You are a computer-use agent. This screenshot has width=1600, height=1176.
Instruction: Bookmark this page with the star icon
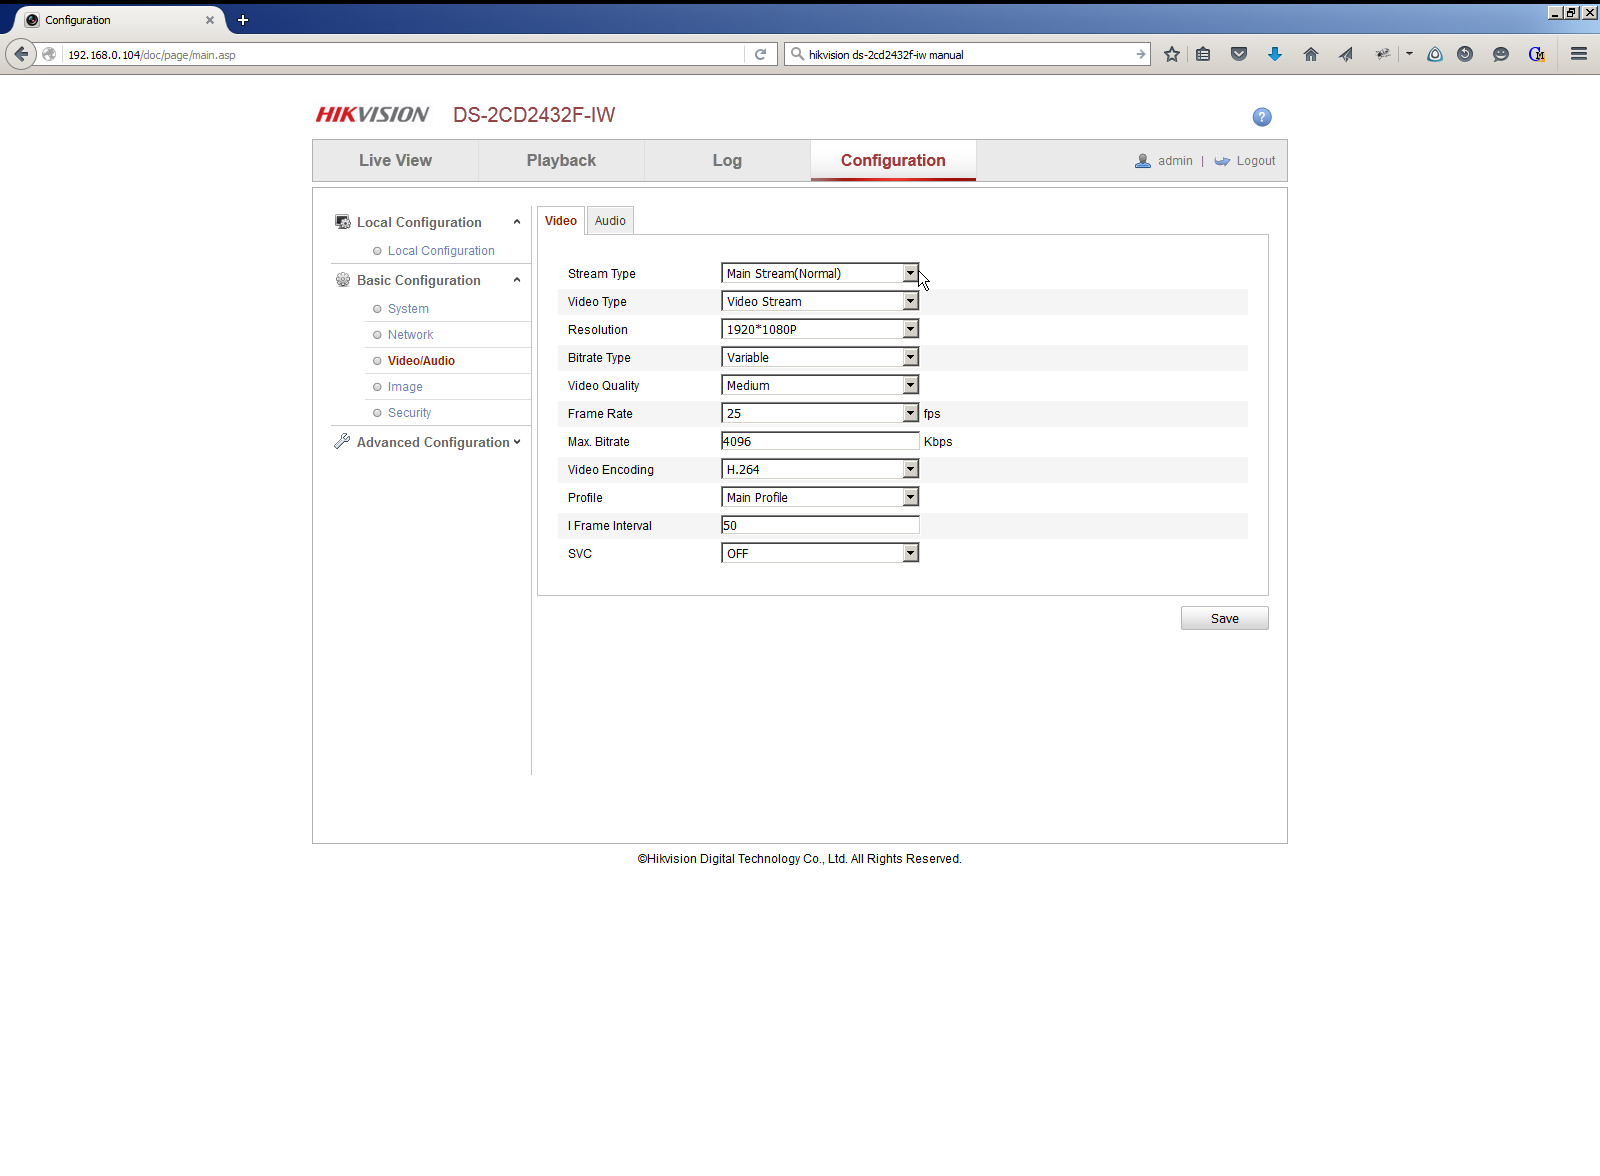[1172, 55]
